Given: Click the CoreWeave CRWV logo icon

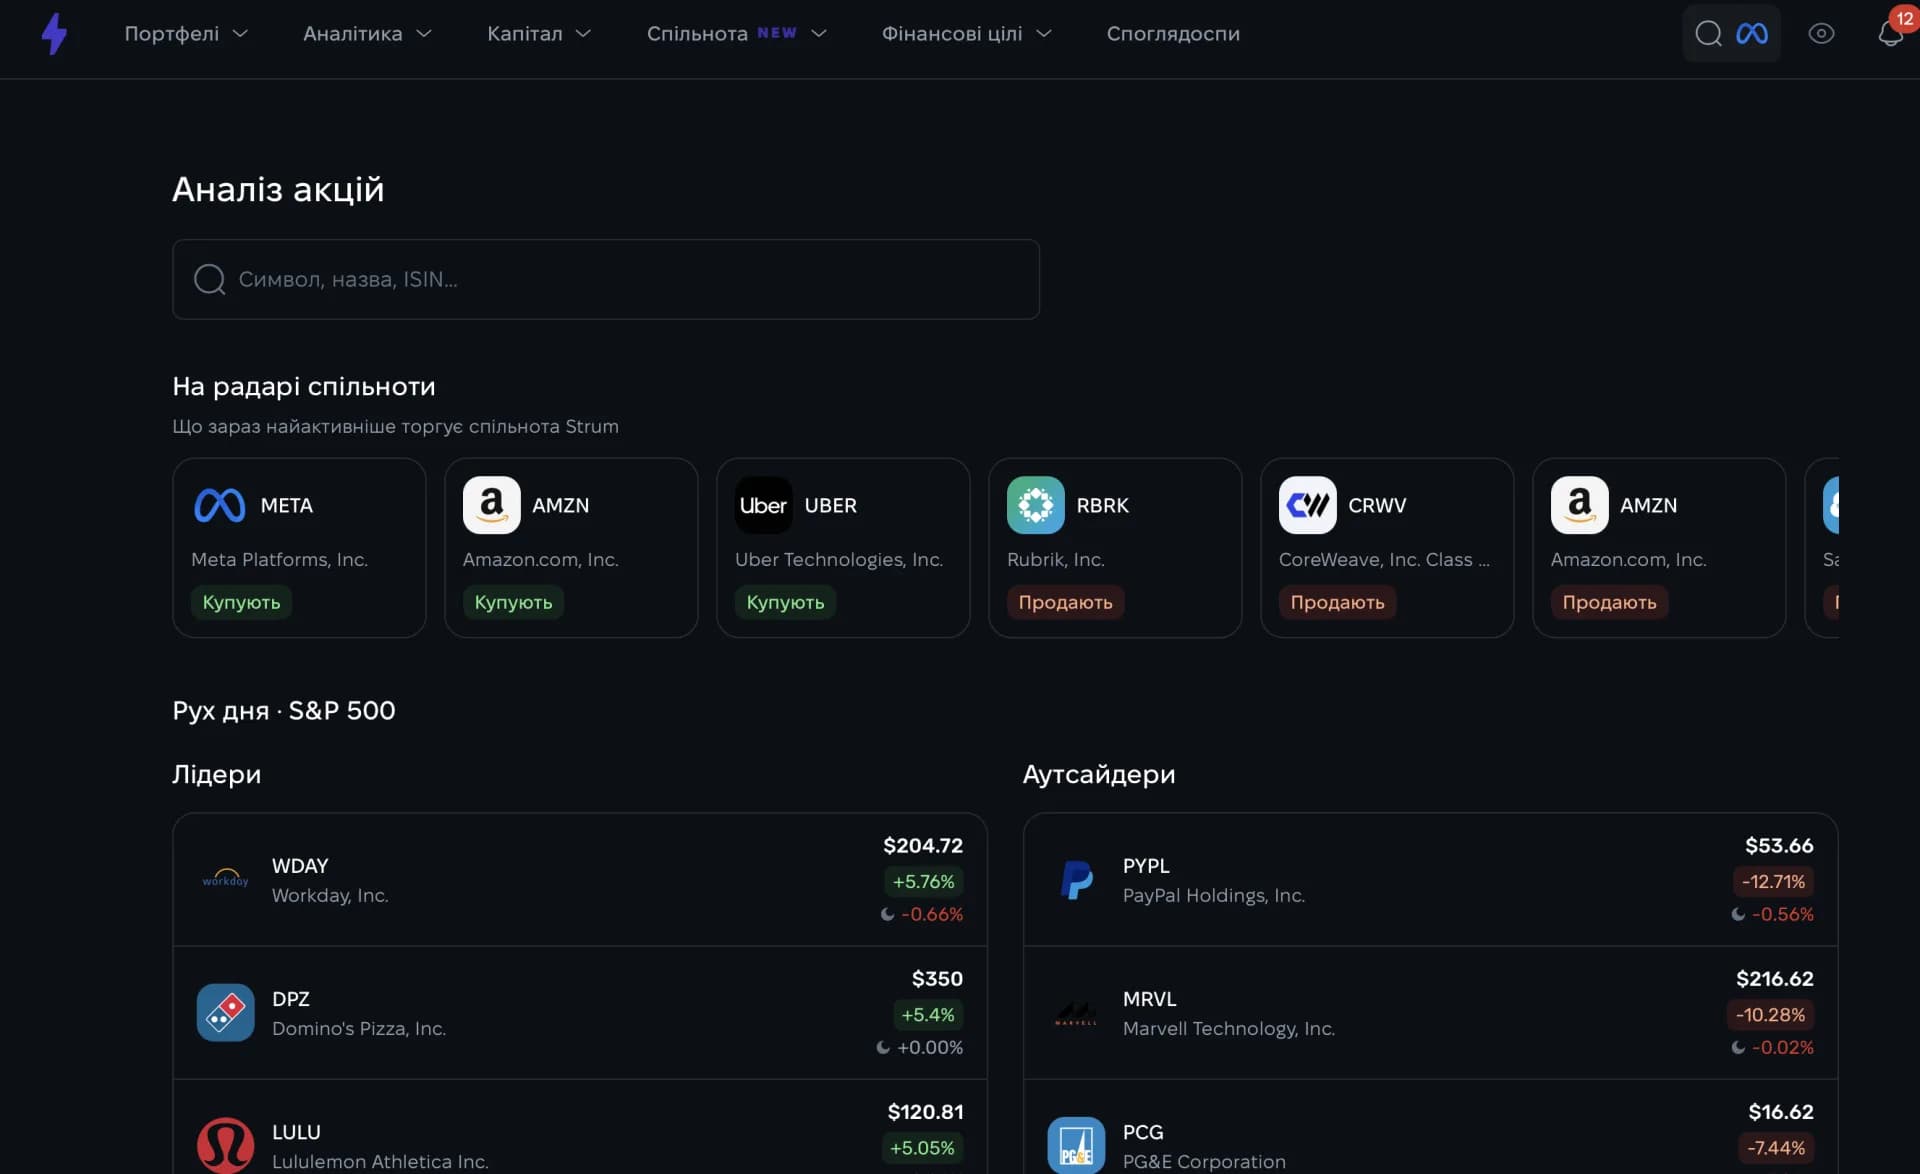Looking at the screenshot, I should tap(1307, 505).
